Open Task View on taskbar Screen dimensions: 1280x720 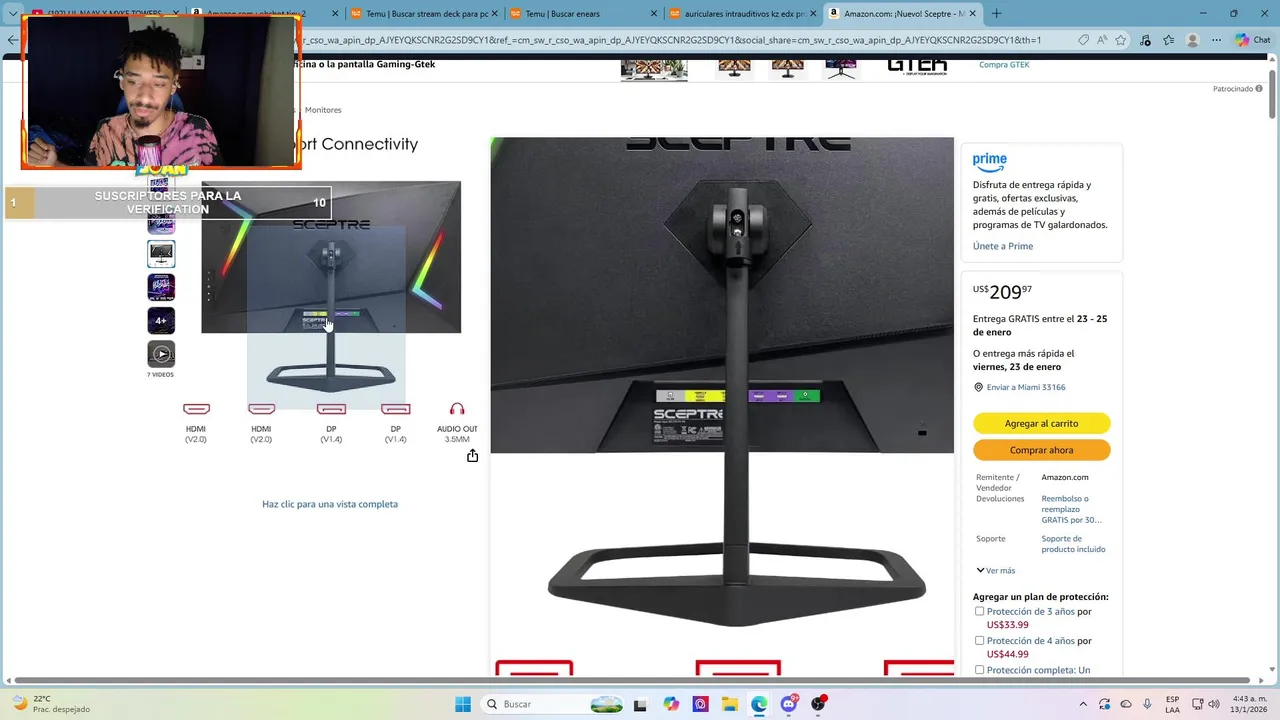coord(641,704)
